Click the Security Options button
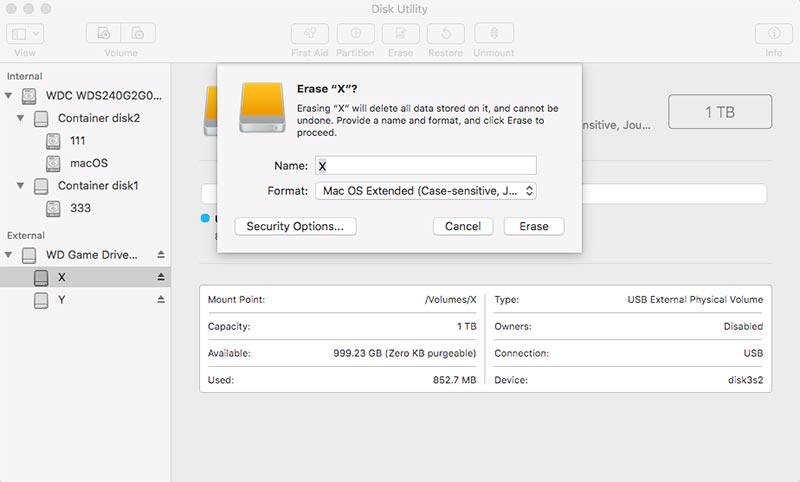800x482 pixels. 295,227
